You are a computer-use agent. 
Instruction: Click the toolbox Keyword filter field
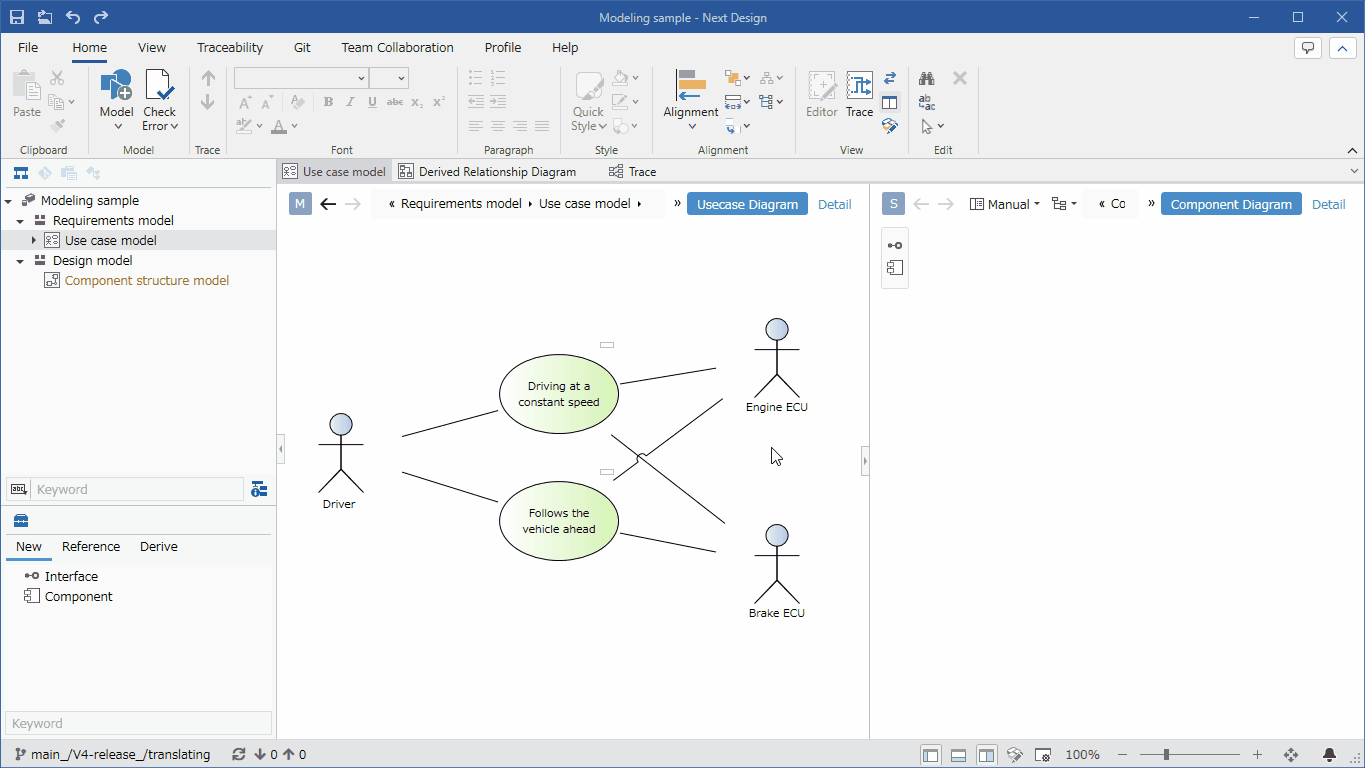[138, 723]
